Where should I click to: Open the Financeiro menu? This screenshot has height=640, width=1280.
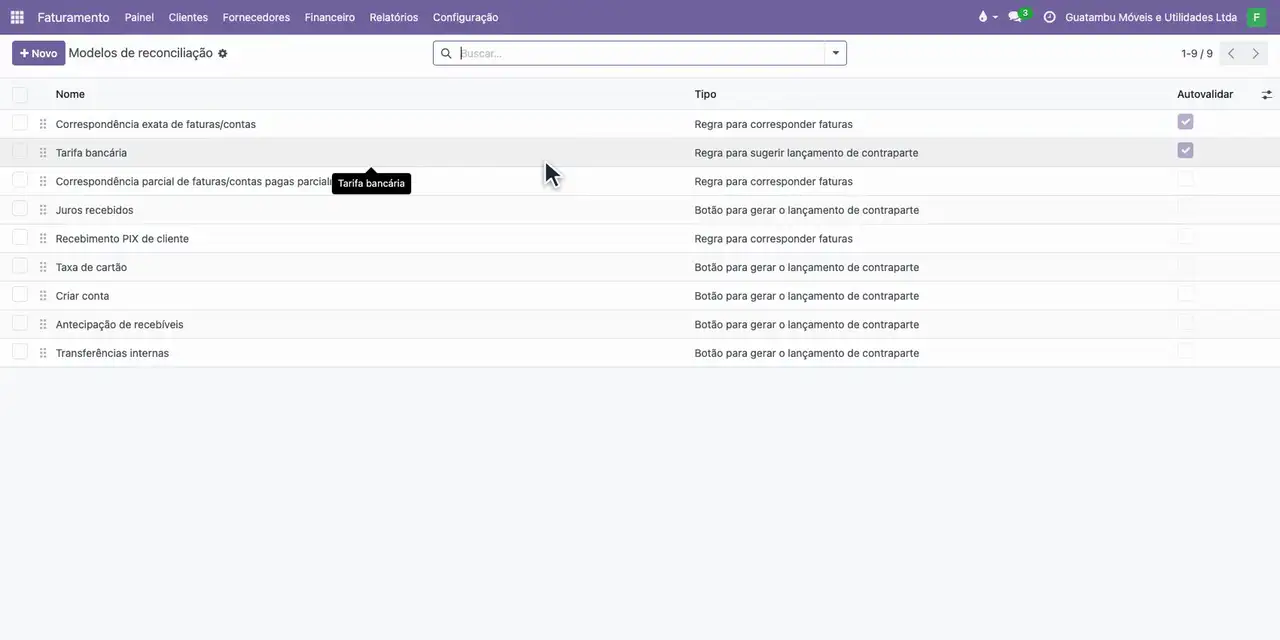coord(330,17)
